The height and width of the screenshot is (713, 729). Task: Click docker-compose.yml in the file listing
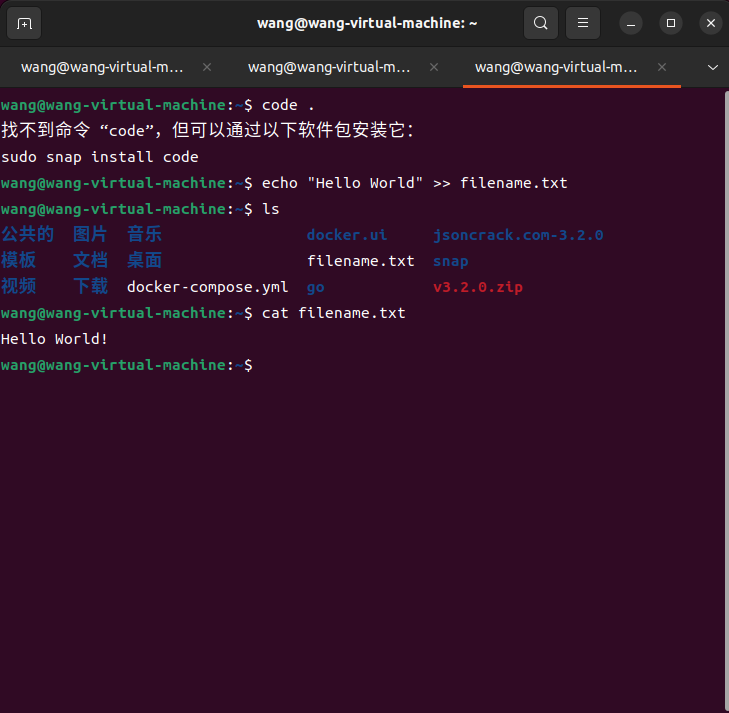207,287
